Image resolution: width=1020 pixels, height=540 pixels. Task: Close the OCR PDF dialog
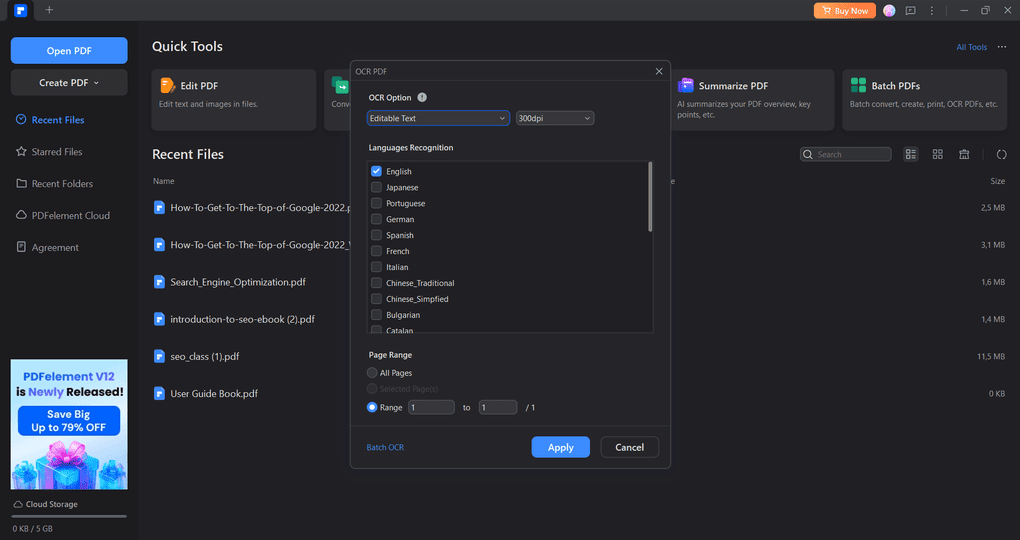coord(659,72)
